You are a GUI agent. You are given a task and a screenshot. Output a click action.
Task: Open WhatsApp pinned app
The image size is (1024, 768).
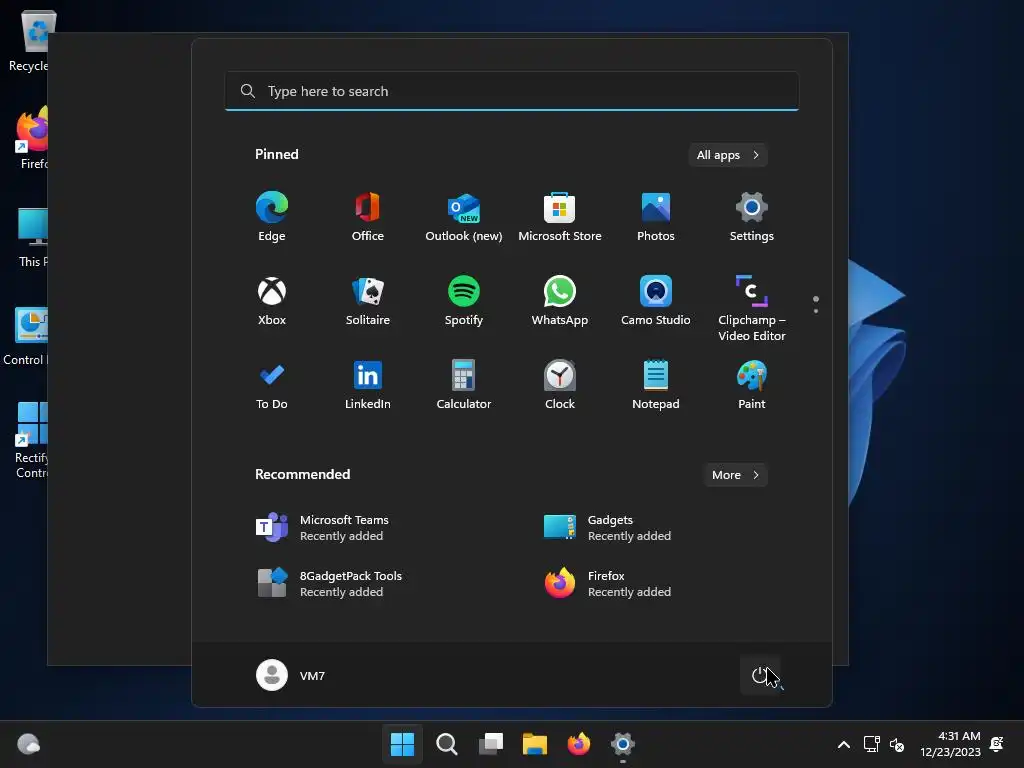(x=560, y=300)
